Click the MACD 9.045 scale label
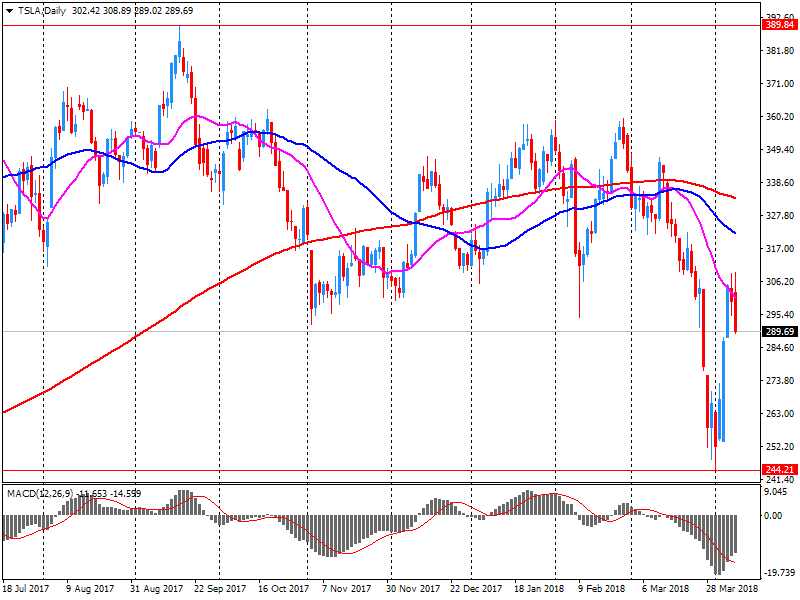This screenshot has width=800, height=600. click(x=776, y=492)
